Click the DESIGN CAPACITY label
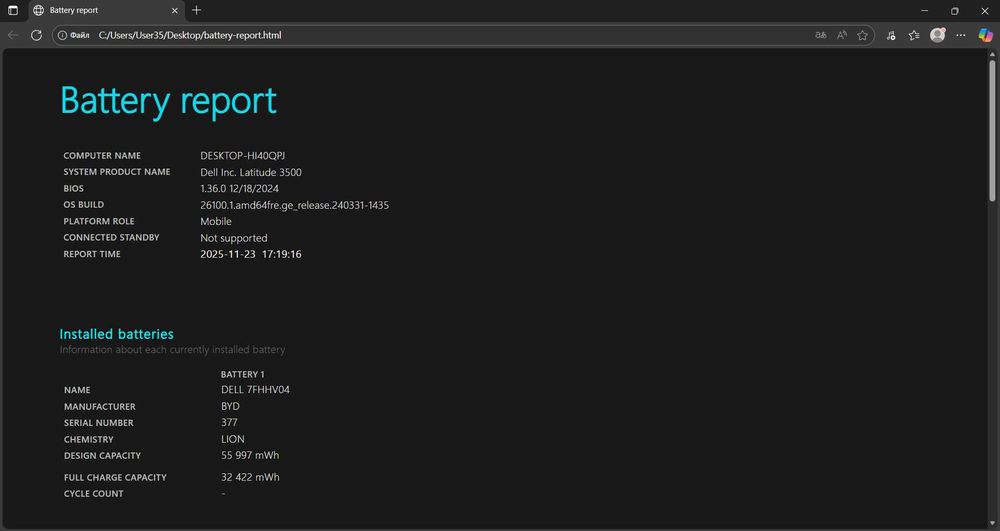1000x531 pixels. (x=102, y=456)
